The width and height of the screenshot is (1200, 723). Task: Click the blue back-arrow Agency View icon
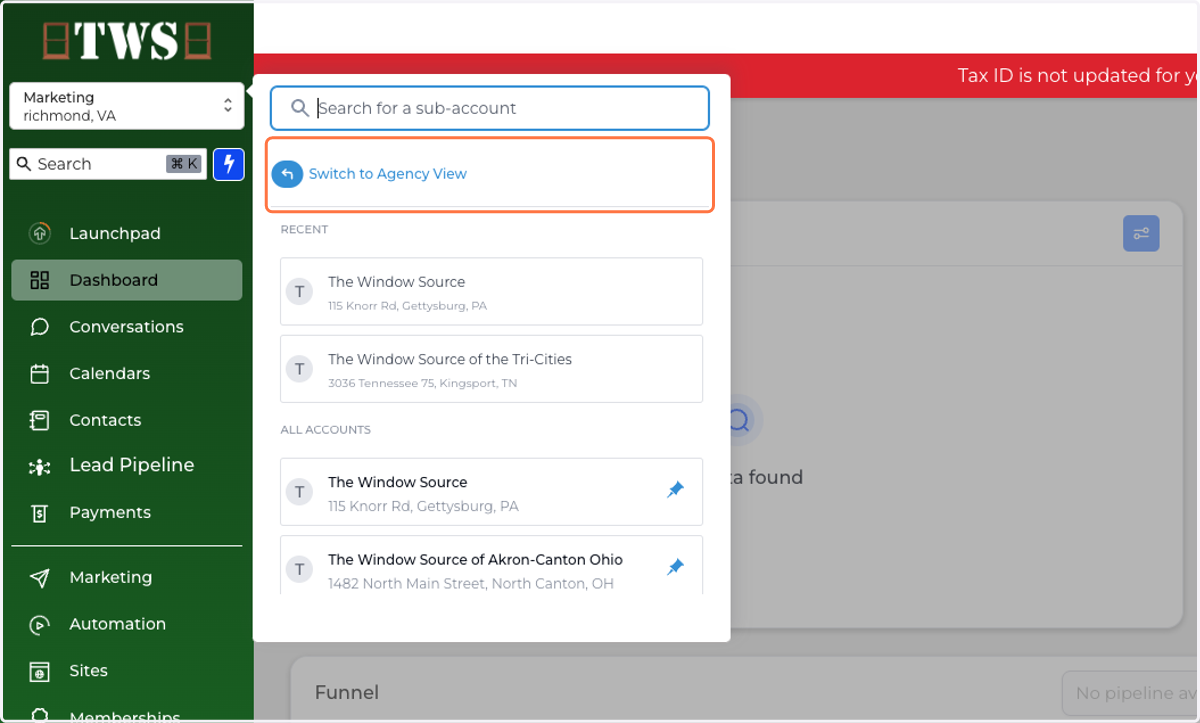[287, 174]
